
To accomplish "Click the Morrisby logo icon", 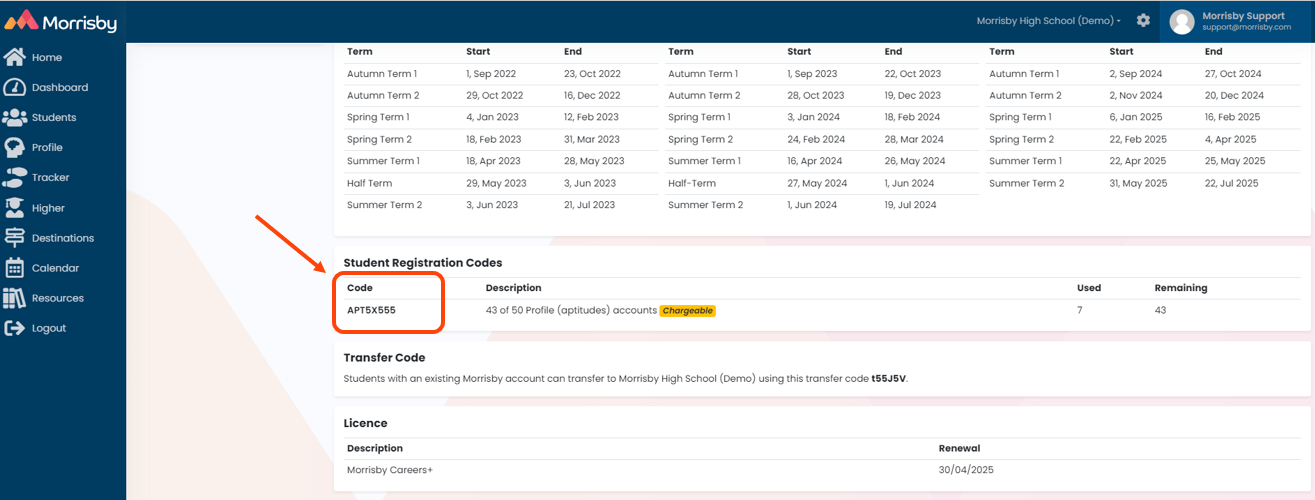I will [x=22, y=20].
